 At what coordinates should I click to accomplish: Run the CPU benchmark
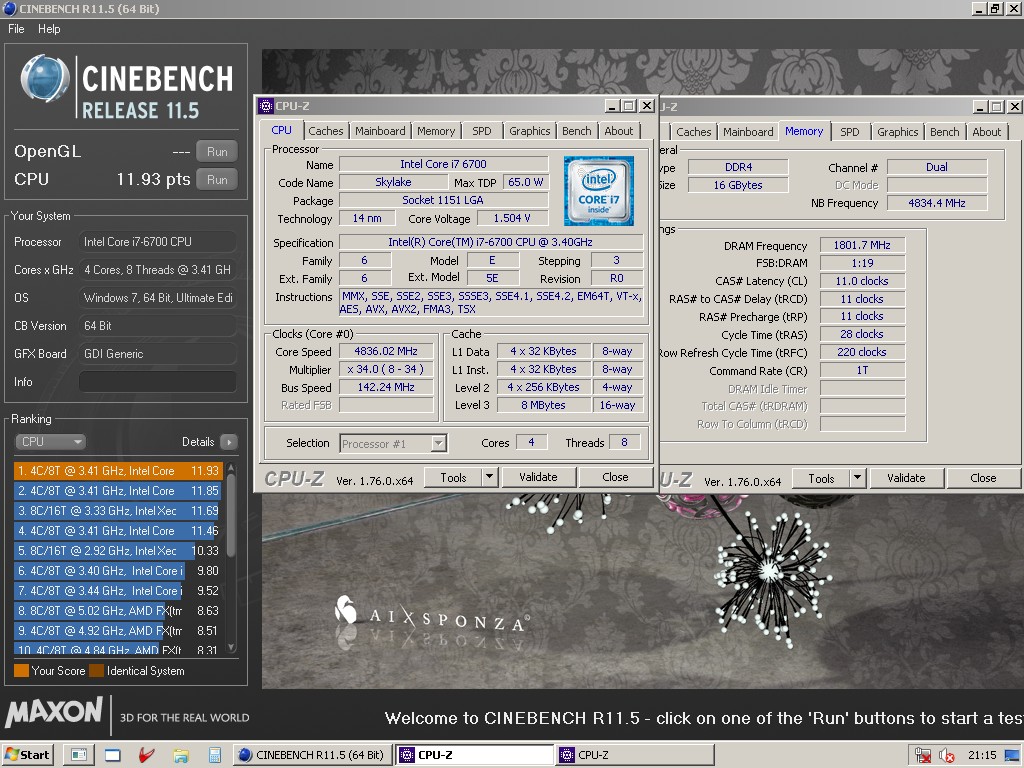(x=217, y=180)
